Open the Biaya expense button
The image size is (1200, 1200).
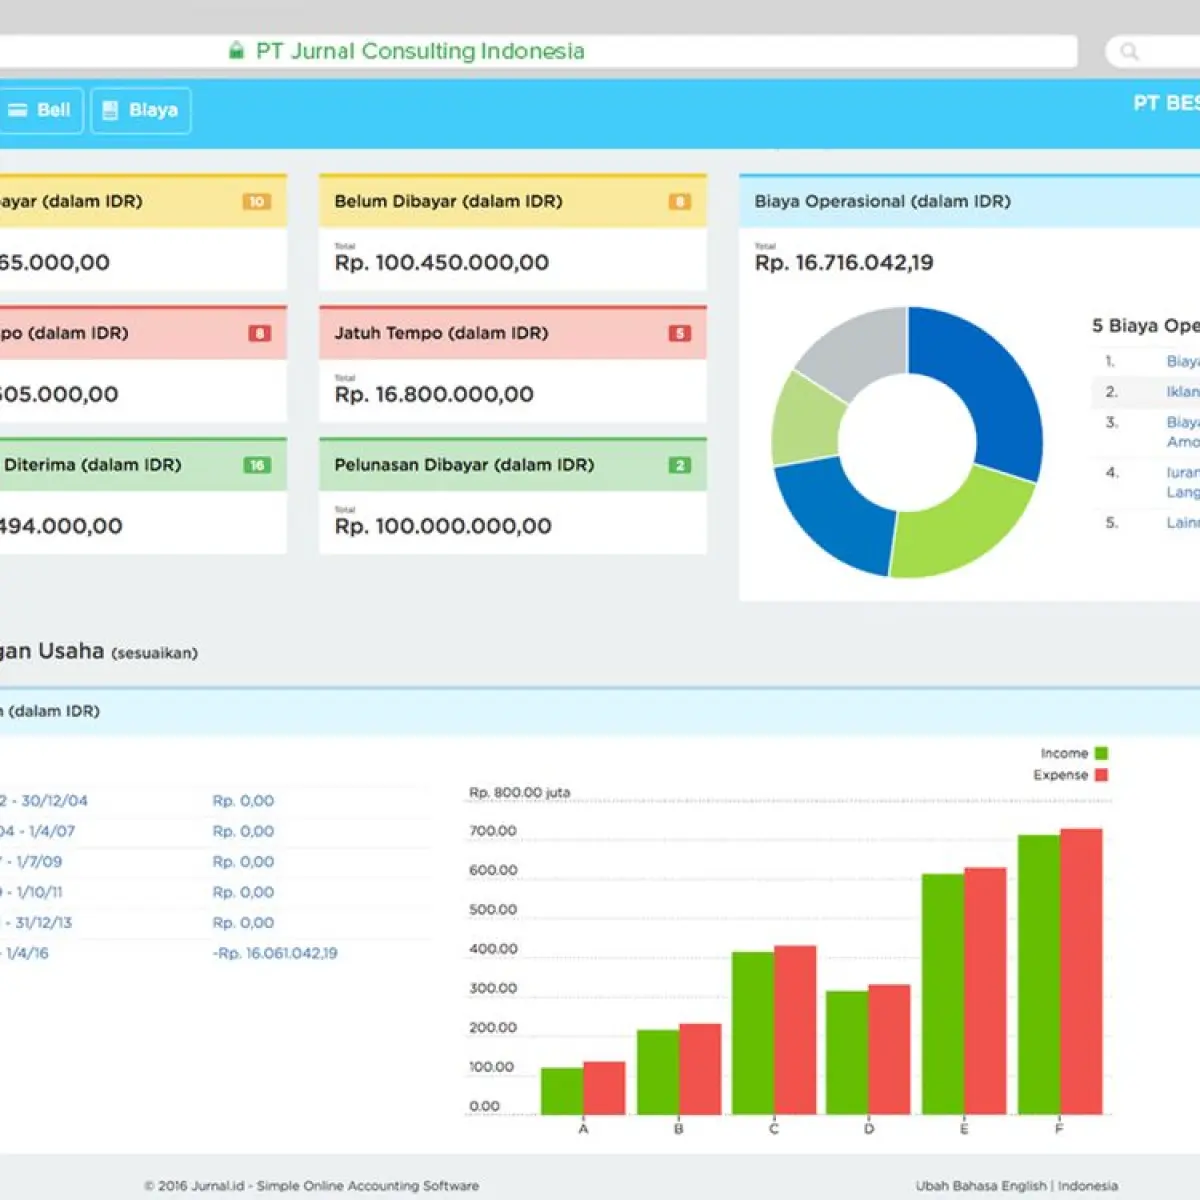coord(141,110)
